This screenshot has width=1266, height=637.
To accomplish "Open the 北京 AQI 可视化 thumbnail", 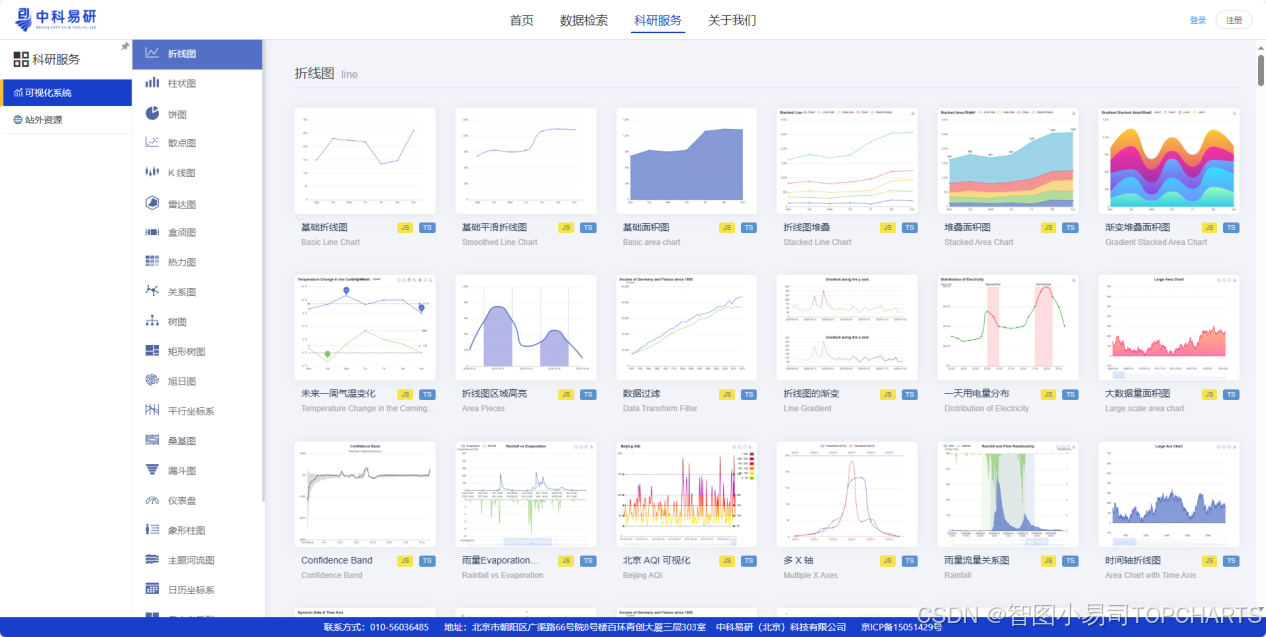I will click(x=687, y=494).
